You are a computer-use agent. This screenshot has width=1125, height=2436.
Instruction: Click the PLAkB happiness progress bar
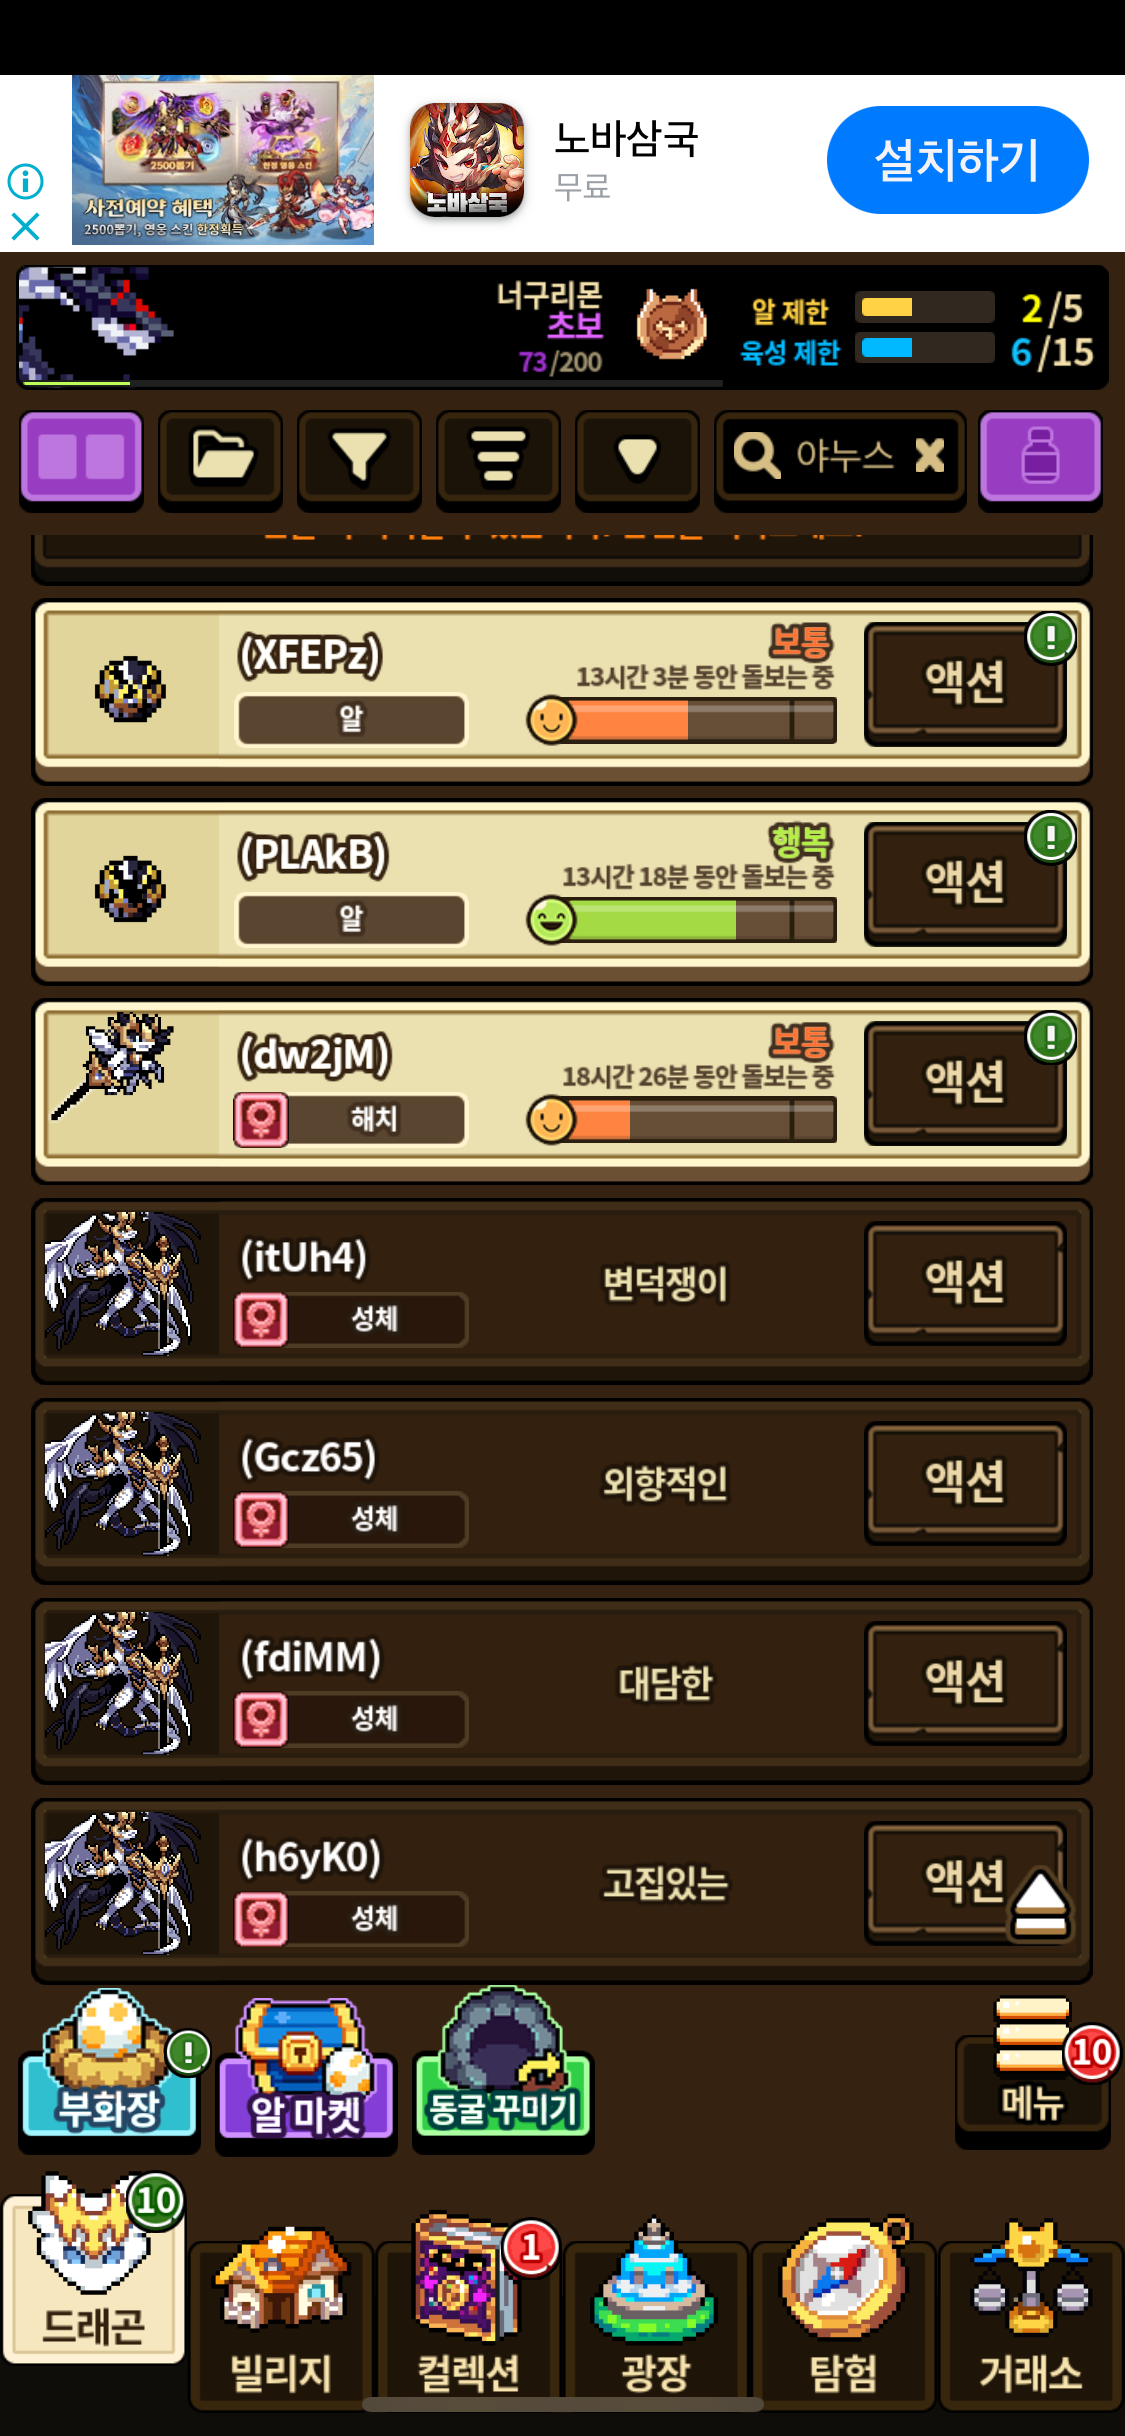682,920
